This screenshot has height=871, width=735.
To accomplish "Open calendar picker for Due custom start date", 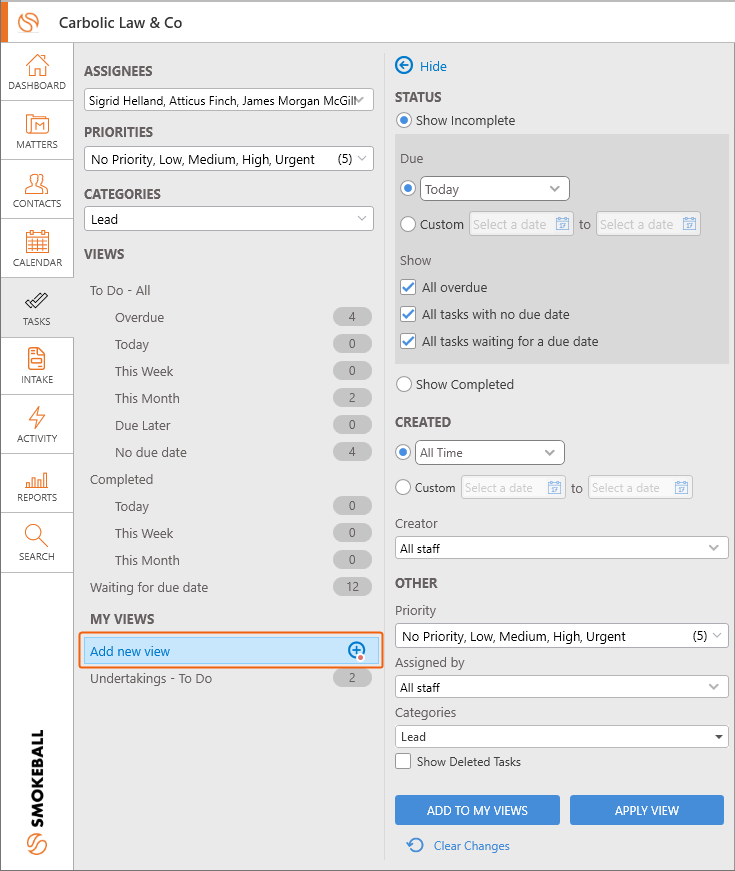I will click(562, 224).
